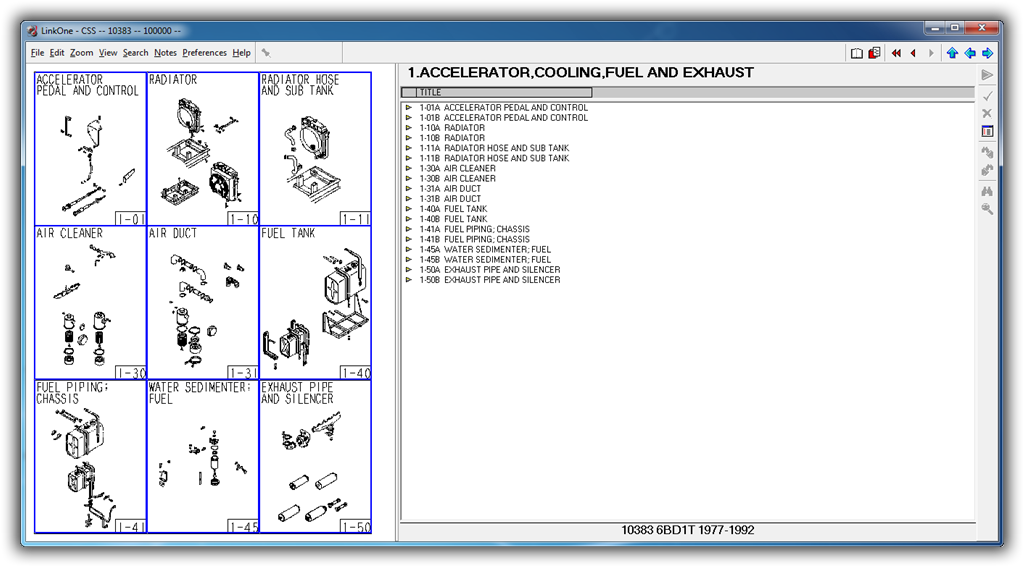Select '1-41B FUEL PIPING; CHASSIS' entry
Image resolution: width=1024 pixels, height=567 pixels.
click(474, 239)
